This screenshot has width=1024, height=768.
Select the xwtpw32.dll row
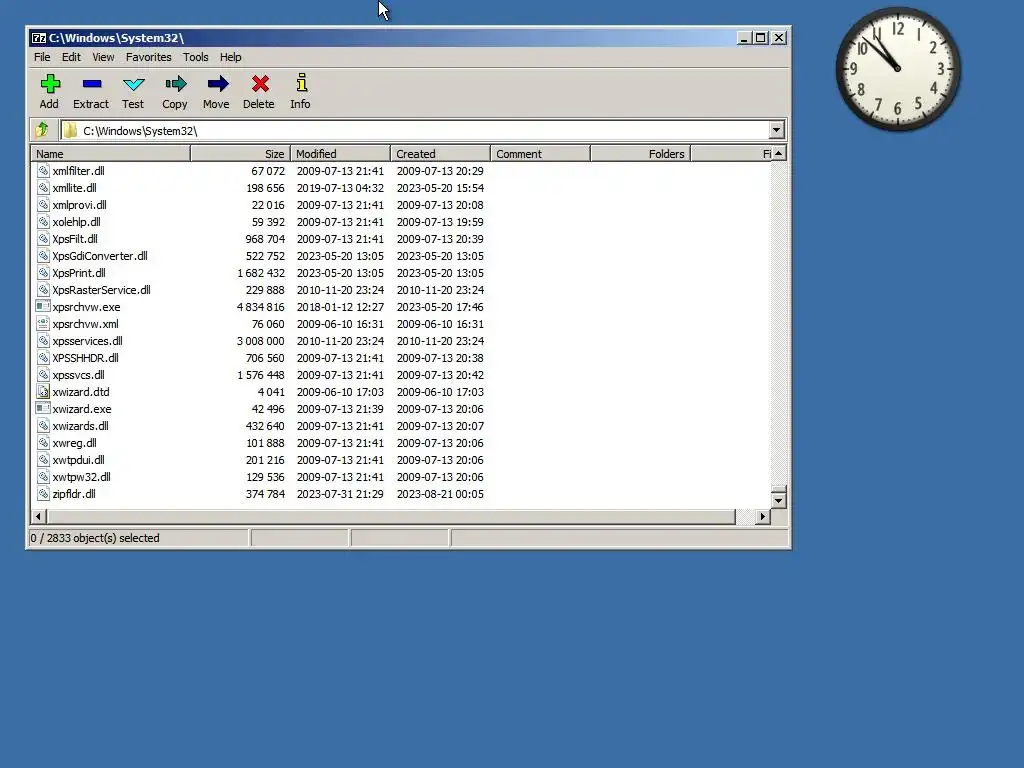tap(400, 476)
